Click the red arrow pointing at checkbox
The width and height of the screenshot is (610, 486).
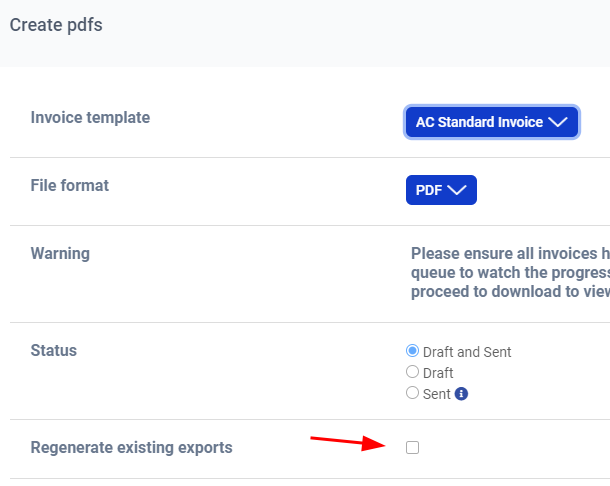[x=347, y=442]
